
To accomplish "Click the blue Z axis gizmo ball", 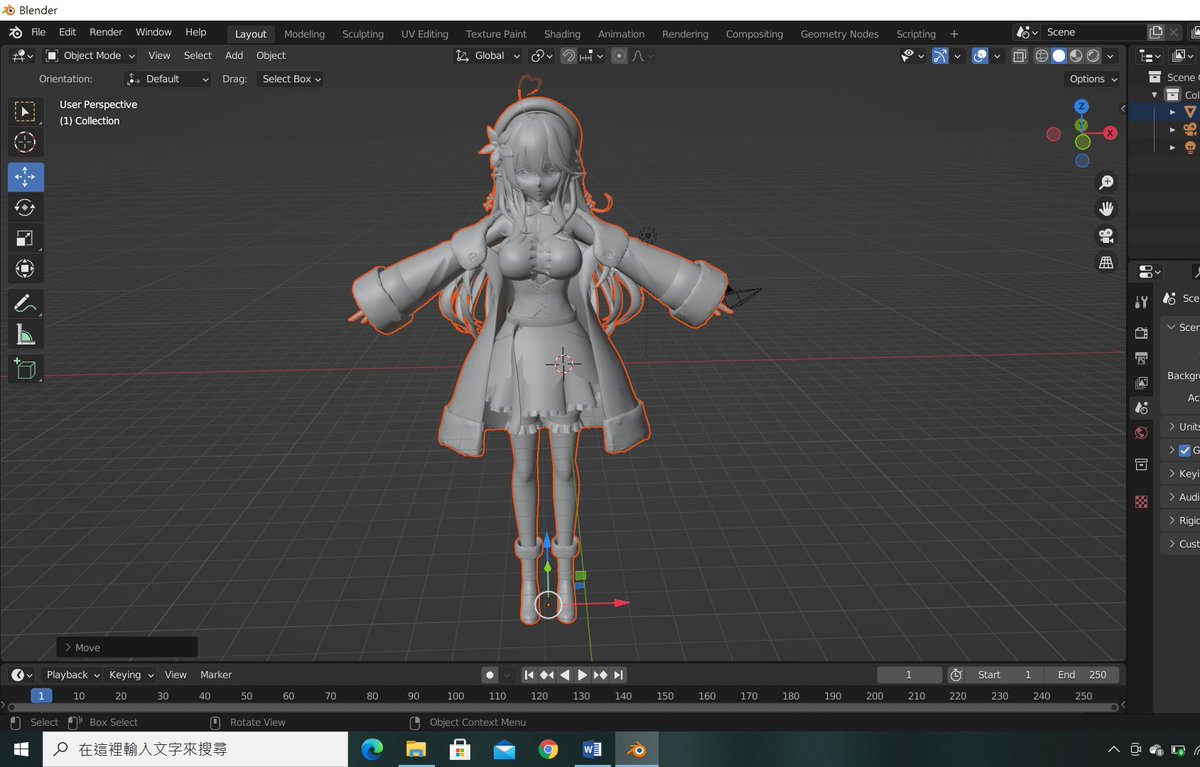I will point(1081,106).
